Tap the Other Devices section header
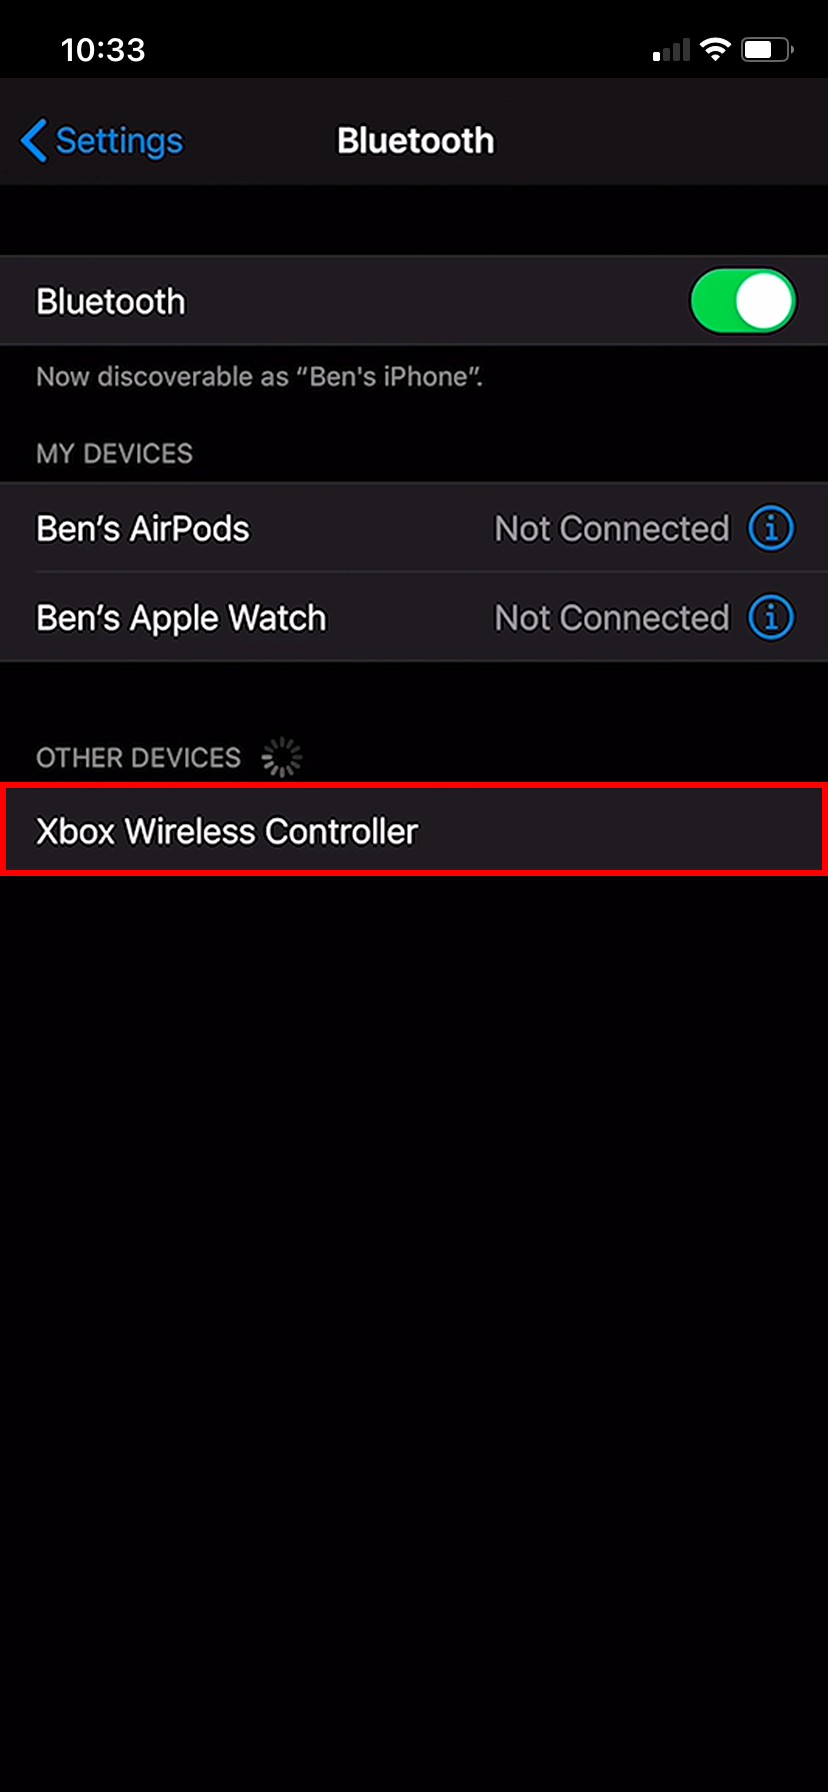This screenshot has height=1792, width=828. pos(138,757)
